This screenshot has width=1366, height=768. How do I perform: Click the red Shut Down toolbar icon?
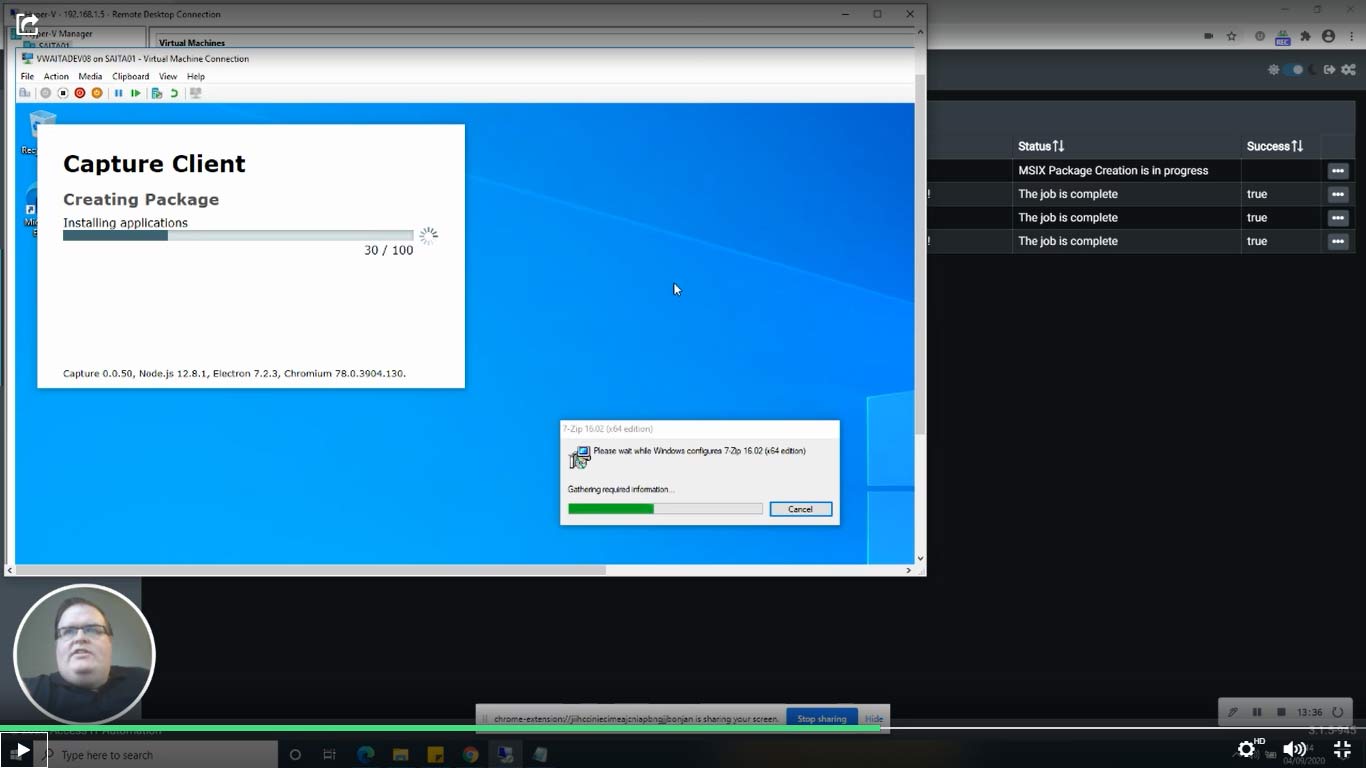80,93
